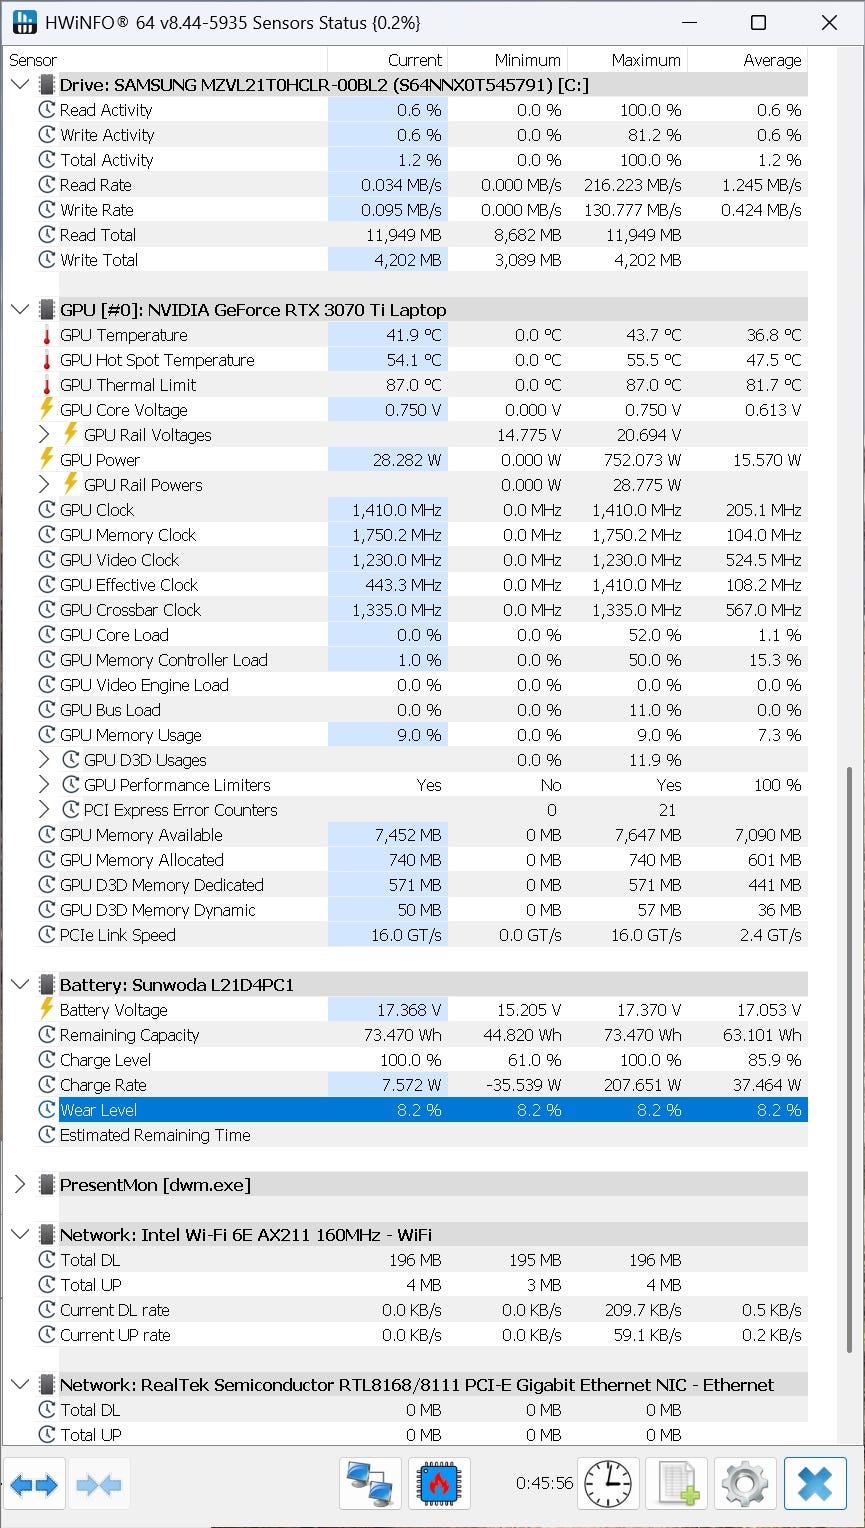Start logging with the document plus icon
Image resolution: width=865 pixels, height=1528 pixels.
tap(677, 1484)
